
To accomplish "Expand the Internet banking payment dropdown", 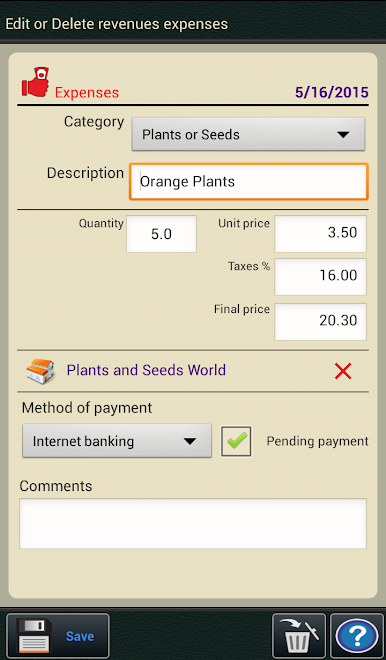I will 117,441.
